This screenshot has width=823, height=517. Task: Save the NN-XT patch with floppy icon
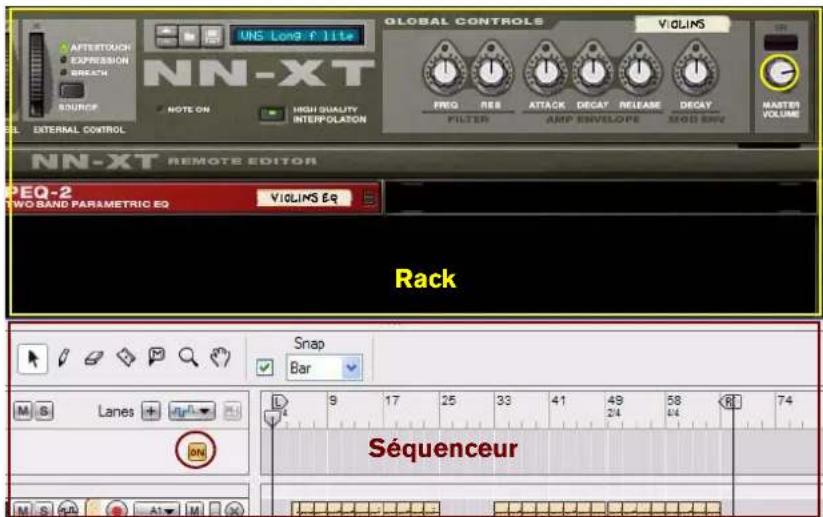(212, 36)
